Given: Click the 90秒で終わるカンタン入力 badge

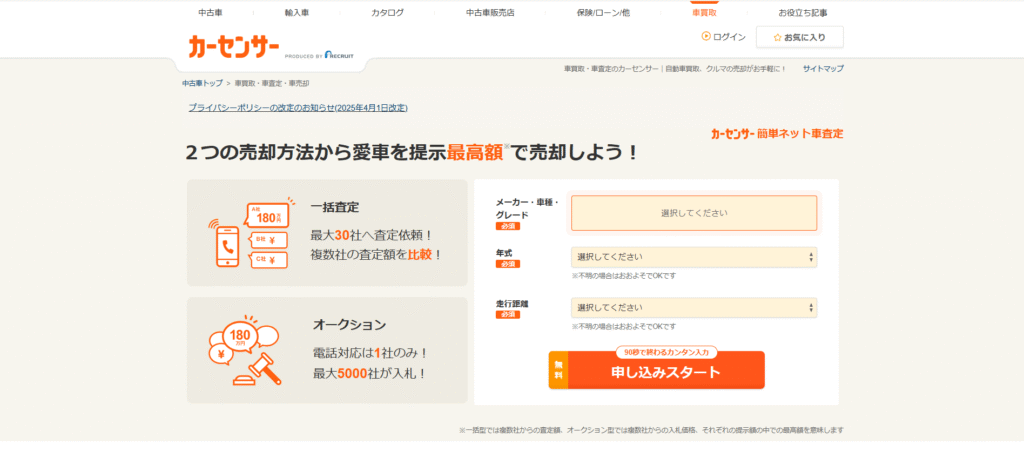Looking at the screenshot, I should click(667, 352).
